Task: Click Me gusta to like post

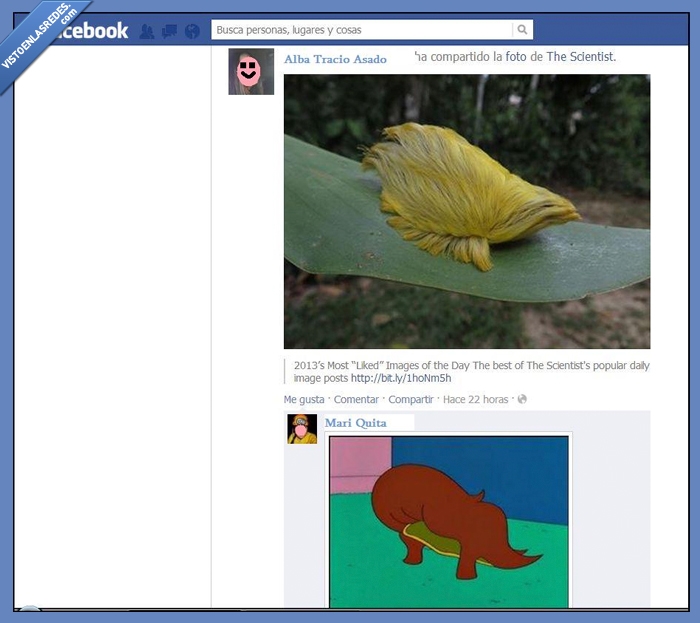Action: click(304, 400)
